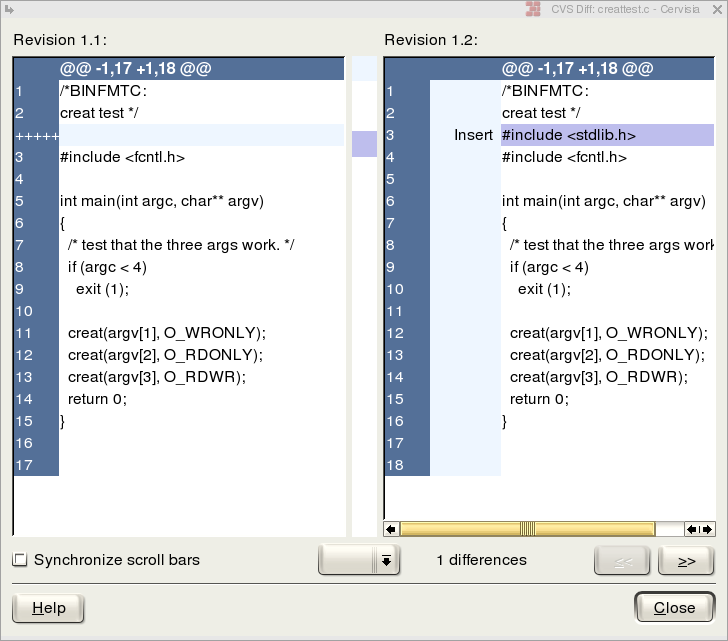Image resolution: width=728 pixels, height=641 pixels.
Task: Click line number 18 in Revision 1.2 gutter
Action: click(x=395, y=465)
